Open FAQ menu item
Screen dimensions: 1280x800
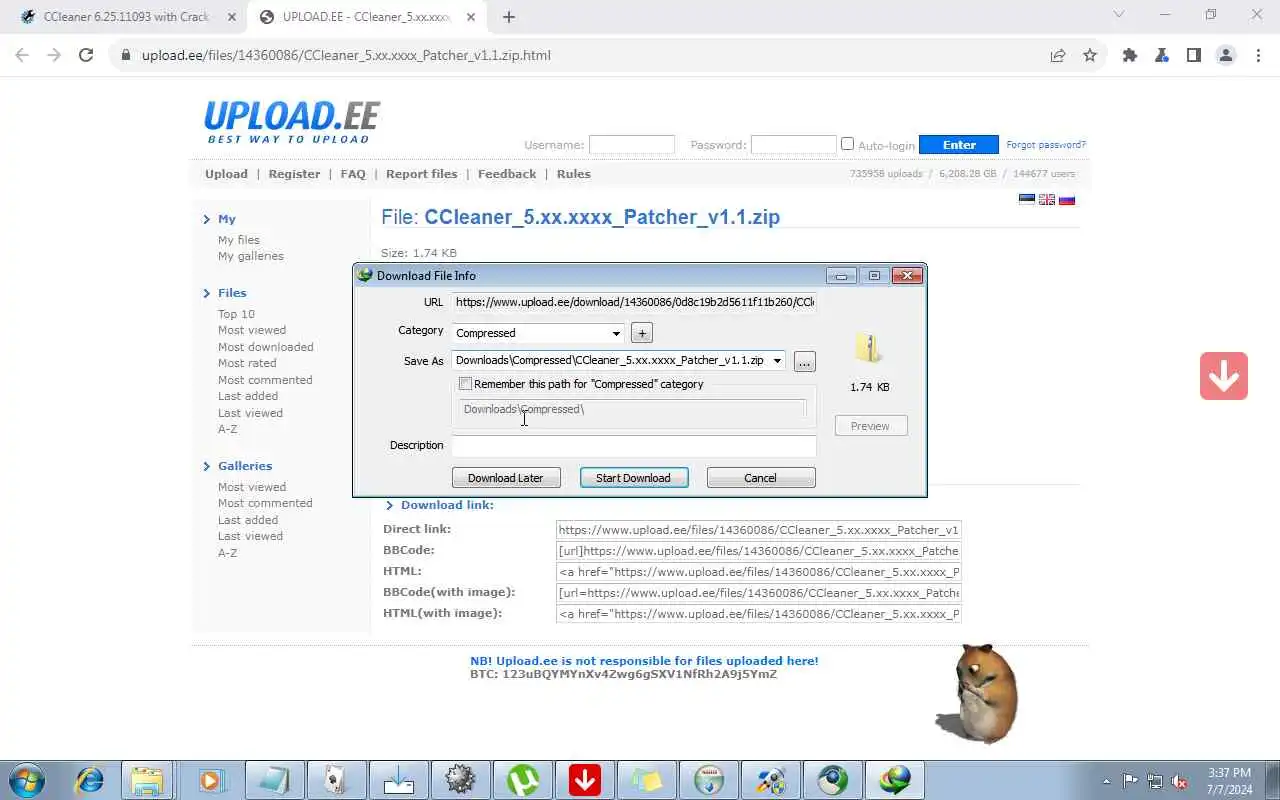pos(353,174)
